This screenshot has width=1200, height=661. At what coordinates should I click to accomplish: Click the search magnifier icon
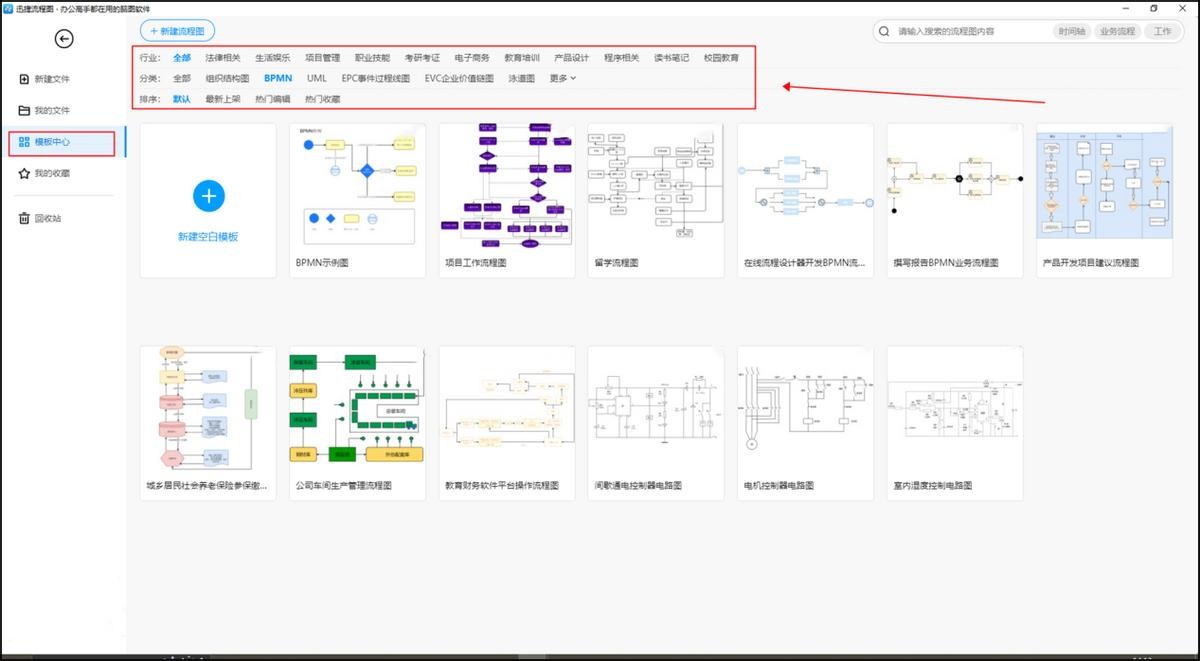(884, 32)
